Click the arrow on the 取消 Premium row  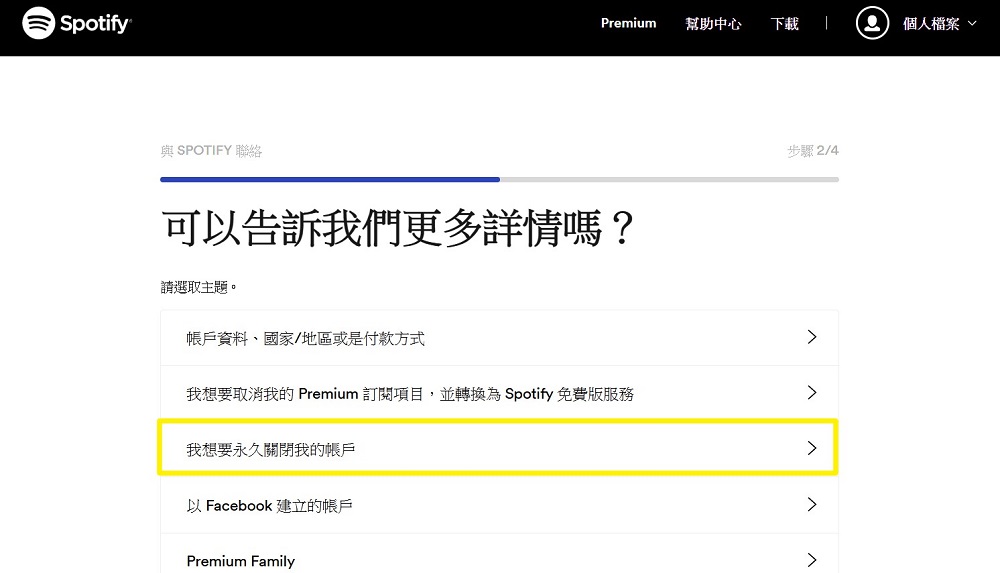click(x=812, y=392)
